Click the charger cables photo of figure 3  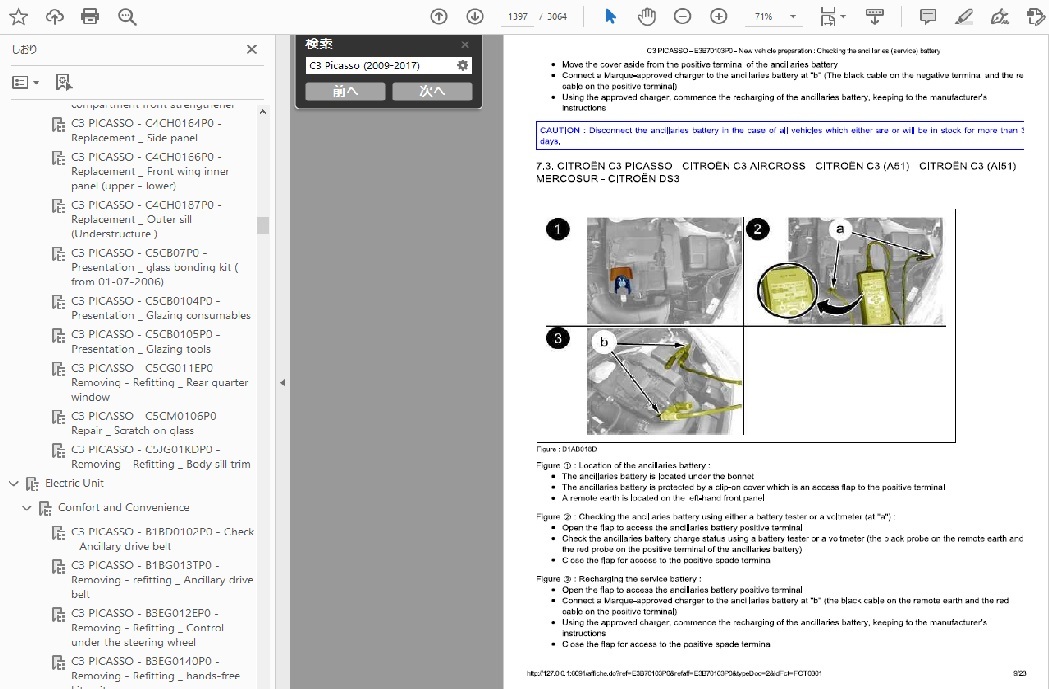664,381
